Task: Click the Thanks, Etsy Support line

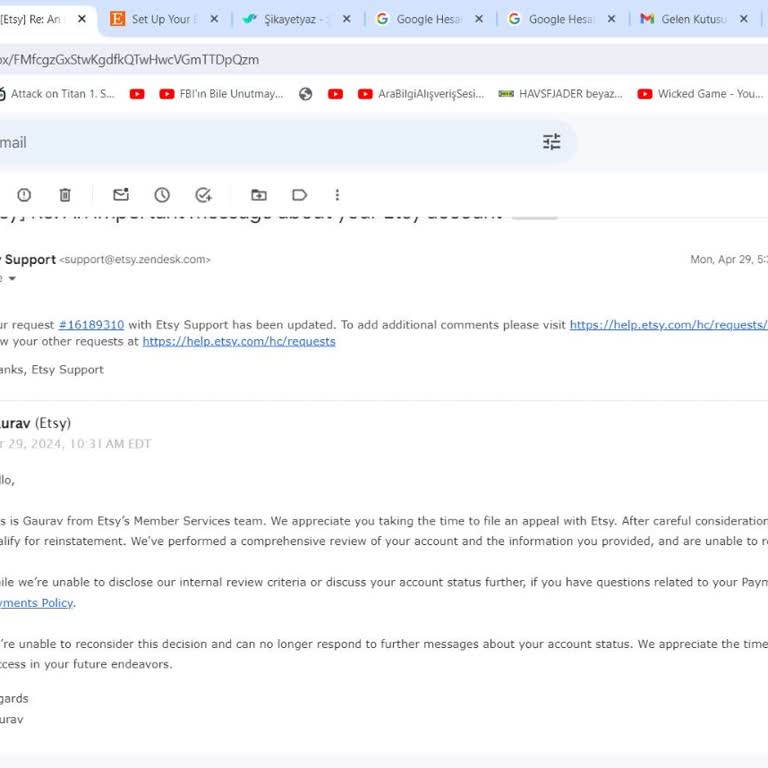Action: point(51,370)
